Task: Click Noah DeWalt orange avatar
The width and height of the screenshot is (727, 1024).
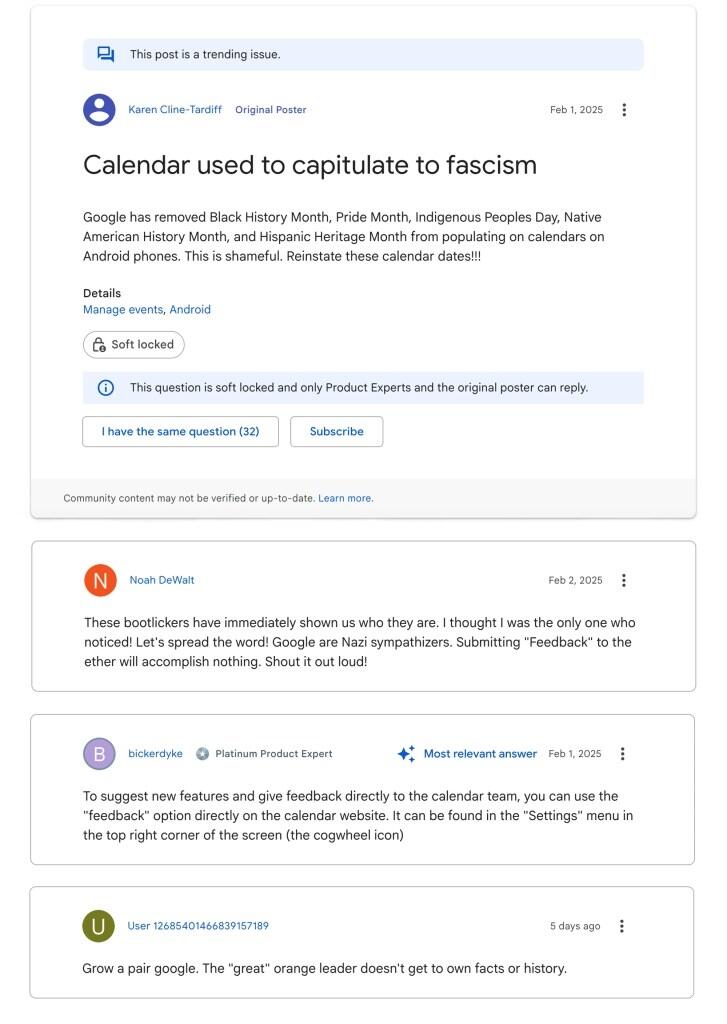Action: (x=100, y=580)
